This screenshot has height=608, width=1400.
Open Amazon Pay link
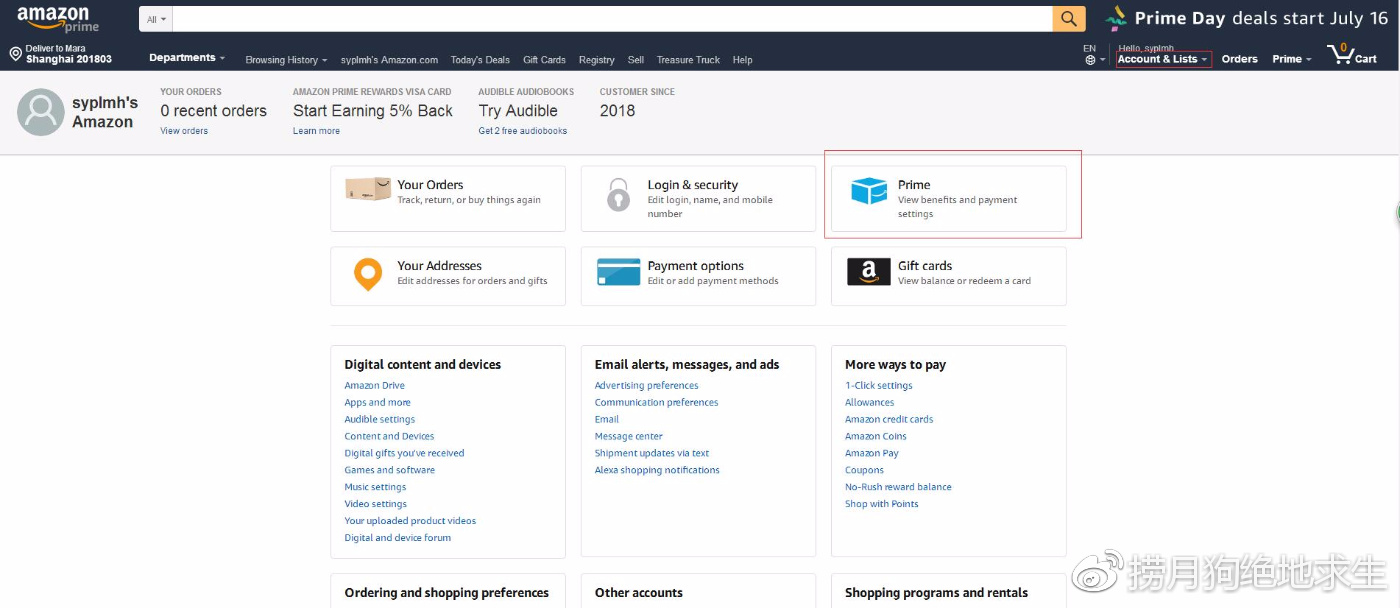(871, 453)
